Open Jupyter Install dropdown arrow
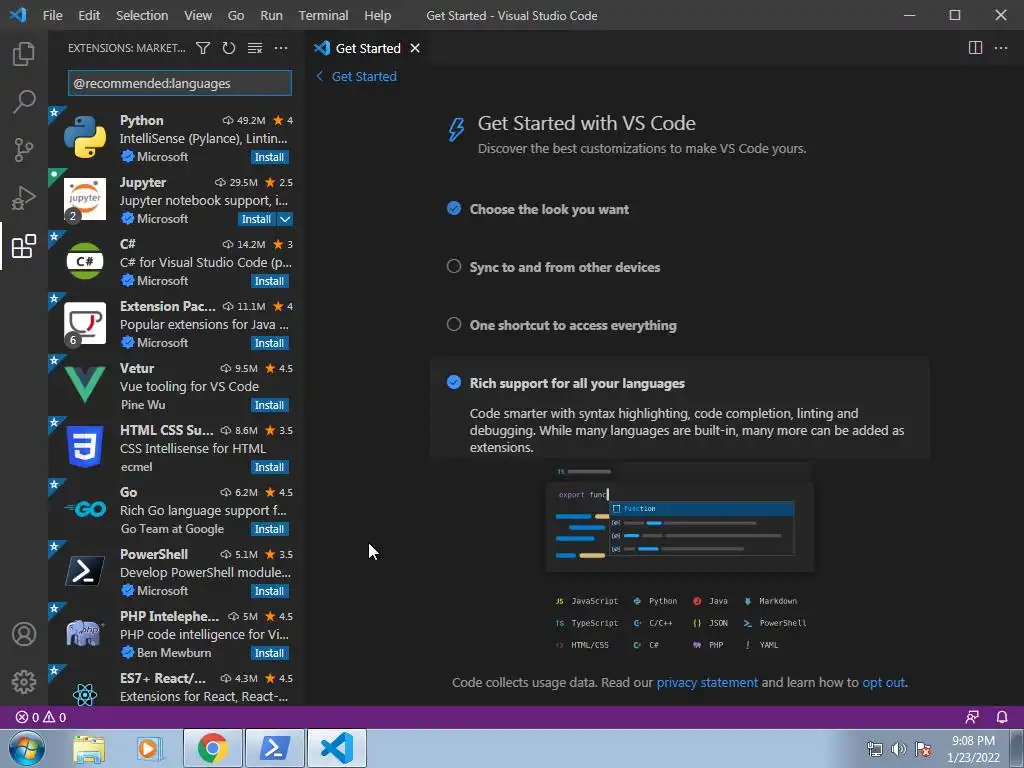This screenshot has width=1024, height=768. click(285, 219)
